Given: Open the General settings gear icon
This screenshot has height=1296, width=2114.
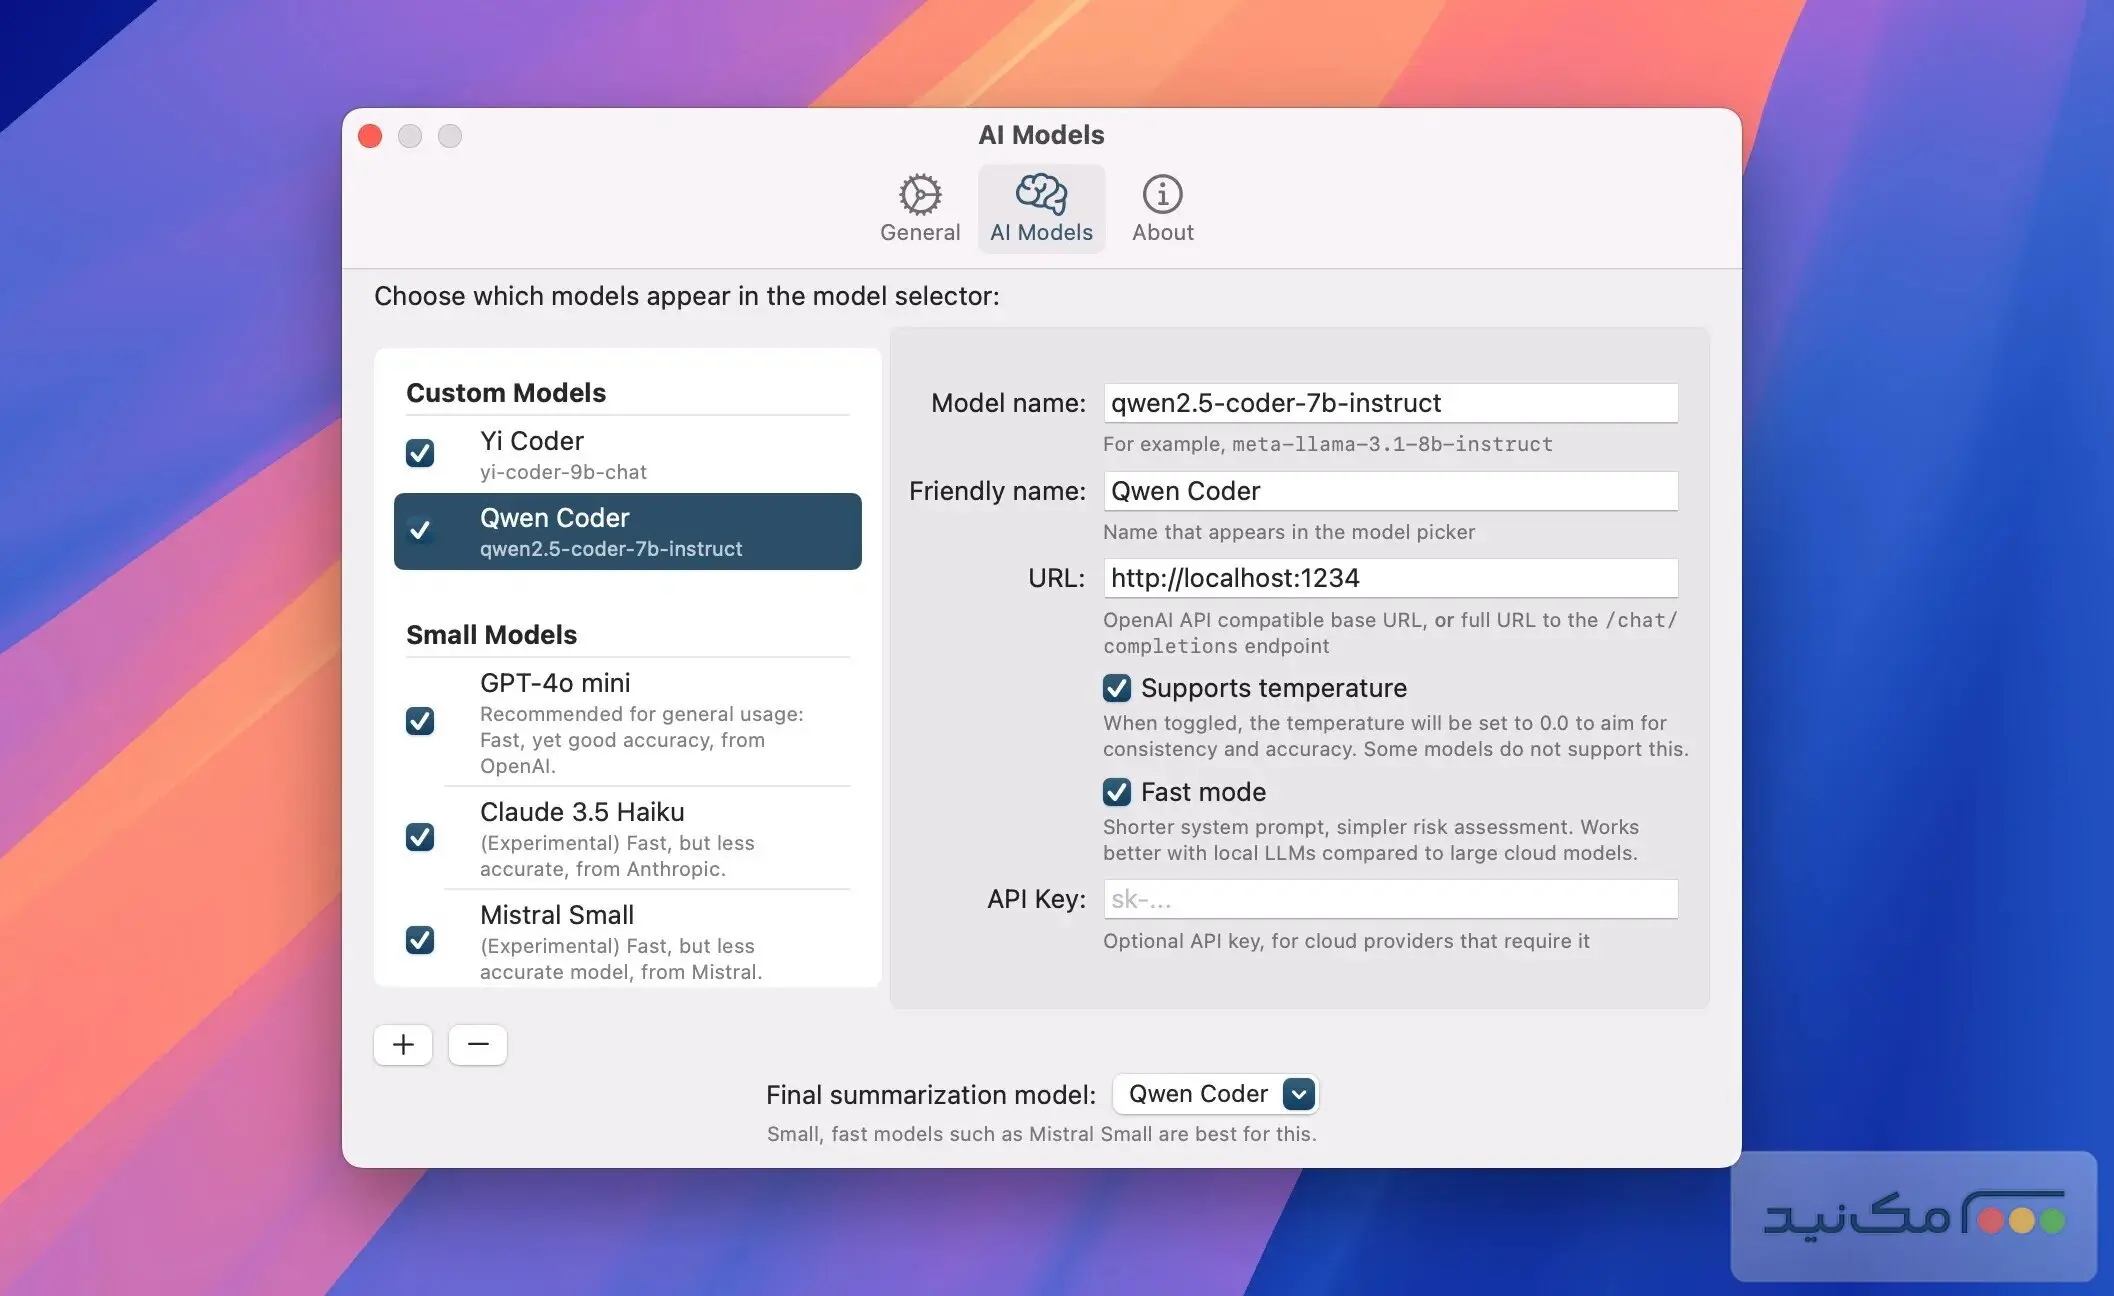Looking at the screenshot, I should pos(919,195).
